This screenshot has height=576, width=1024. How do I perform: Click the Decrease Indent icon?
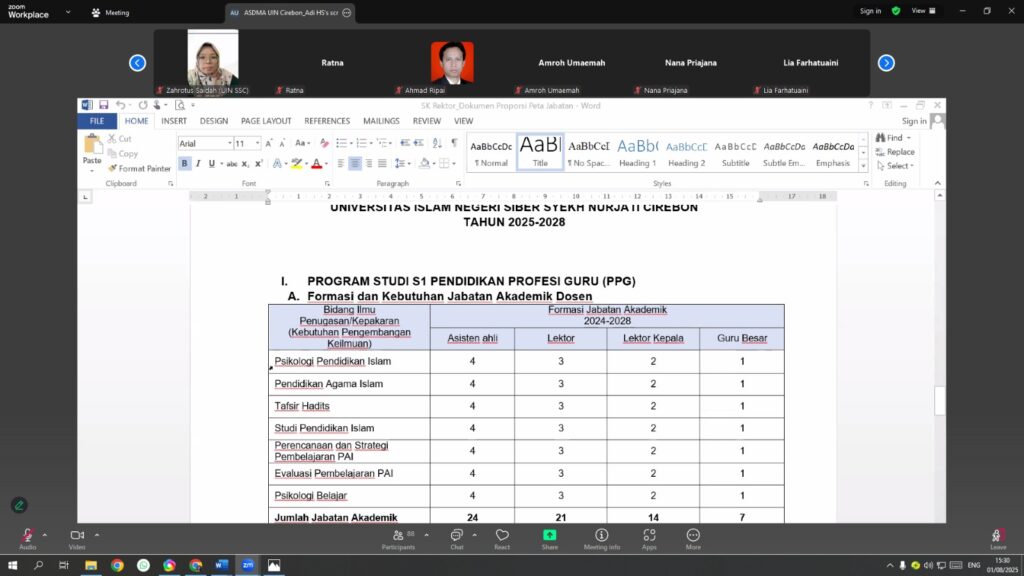click(x=405, y=143)
